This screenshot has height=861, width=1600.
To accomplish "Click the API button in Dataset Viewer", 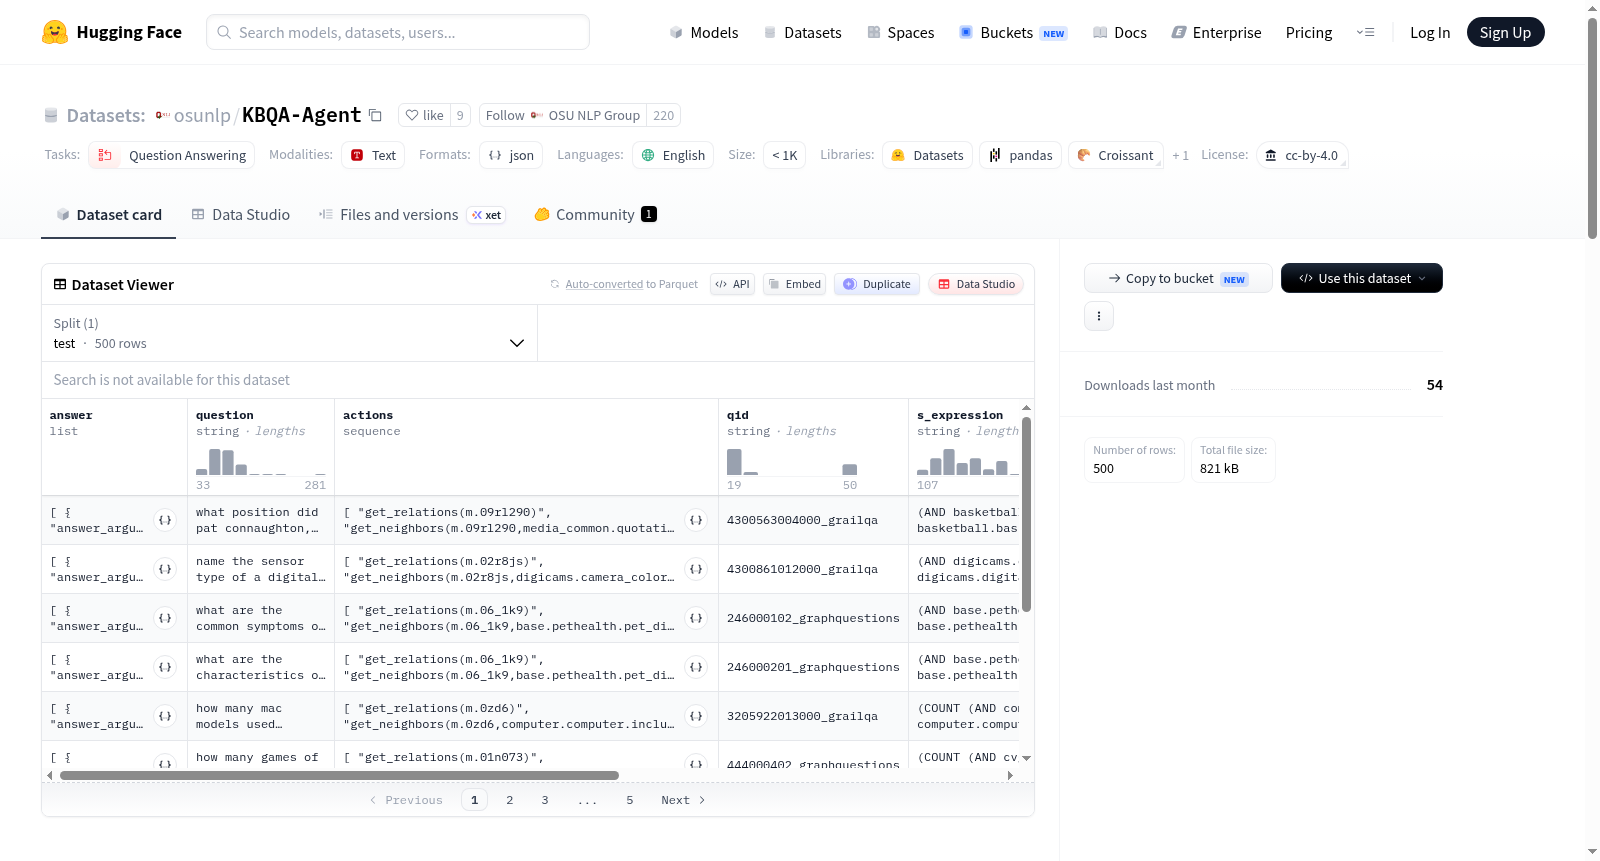I will 732,284.
